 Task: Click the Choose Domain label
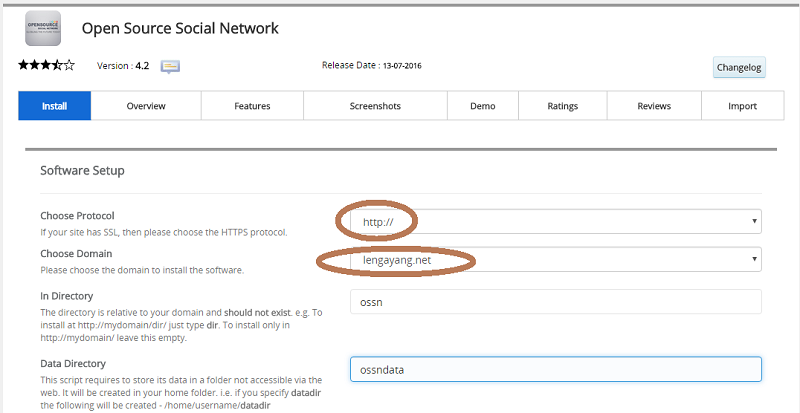point(76,253)
